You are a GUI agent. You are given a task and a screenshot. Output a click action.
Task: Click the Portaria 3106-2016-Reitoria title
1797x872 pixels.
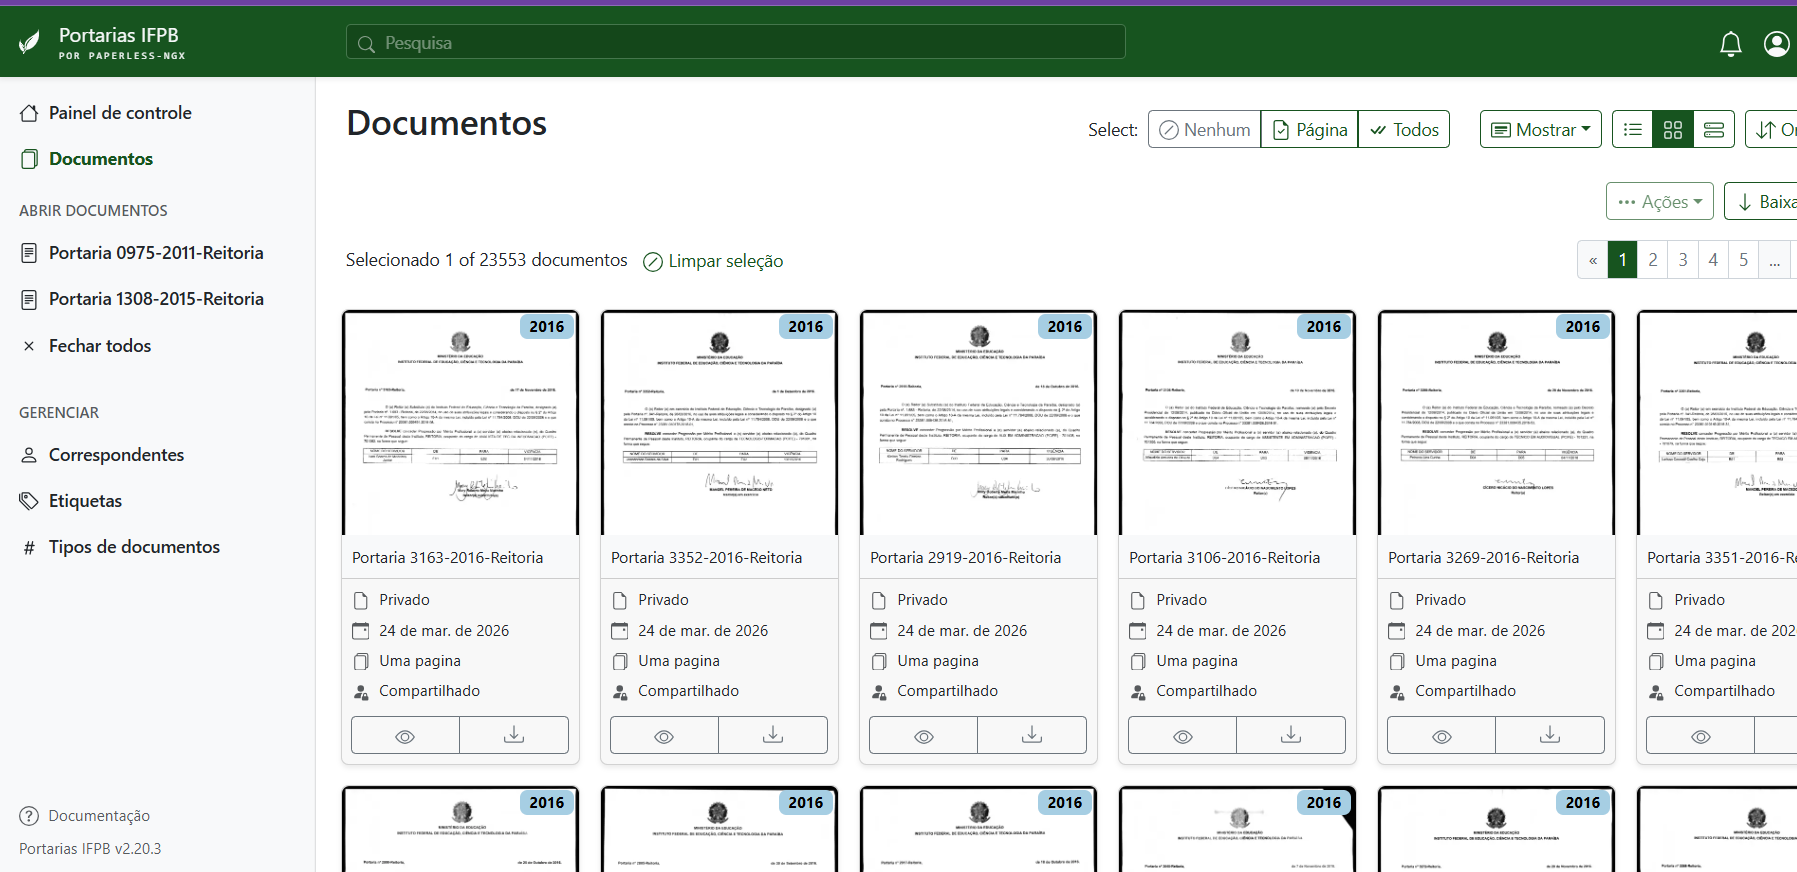pos(1224,558)
